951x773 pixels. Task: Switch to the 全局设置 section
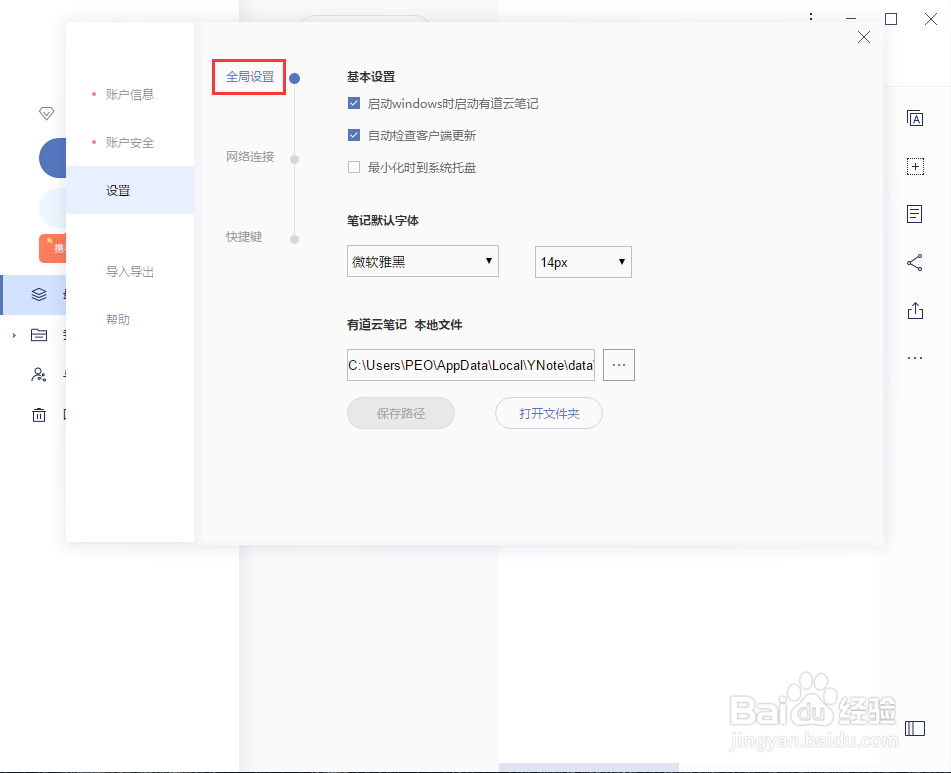pyautogui.click(x=250, y=77)
